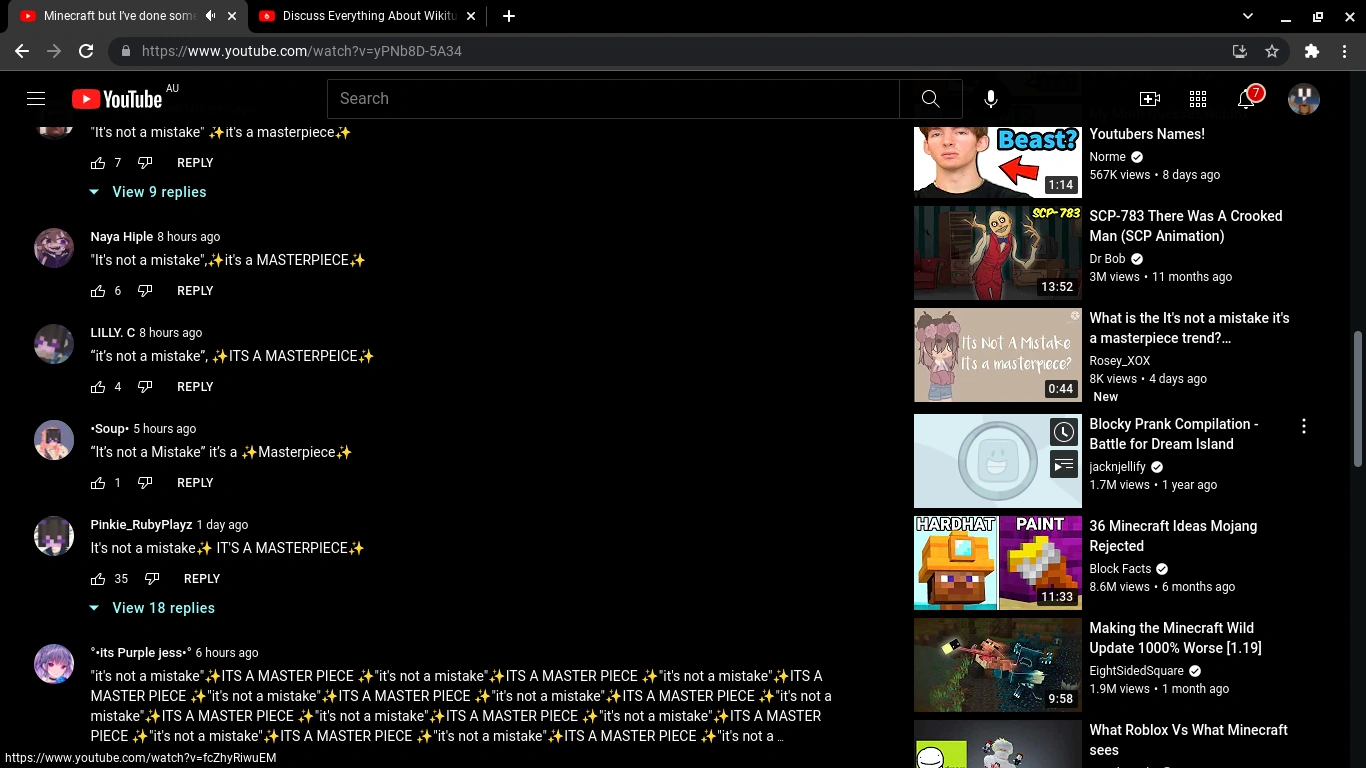Click '8 hours ago' timestamp on Naya Hiple comment
Image resolution: width=1366 pixels, height=768 pixels.
(189, 237)
